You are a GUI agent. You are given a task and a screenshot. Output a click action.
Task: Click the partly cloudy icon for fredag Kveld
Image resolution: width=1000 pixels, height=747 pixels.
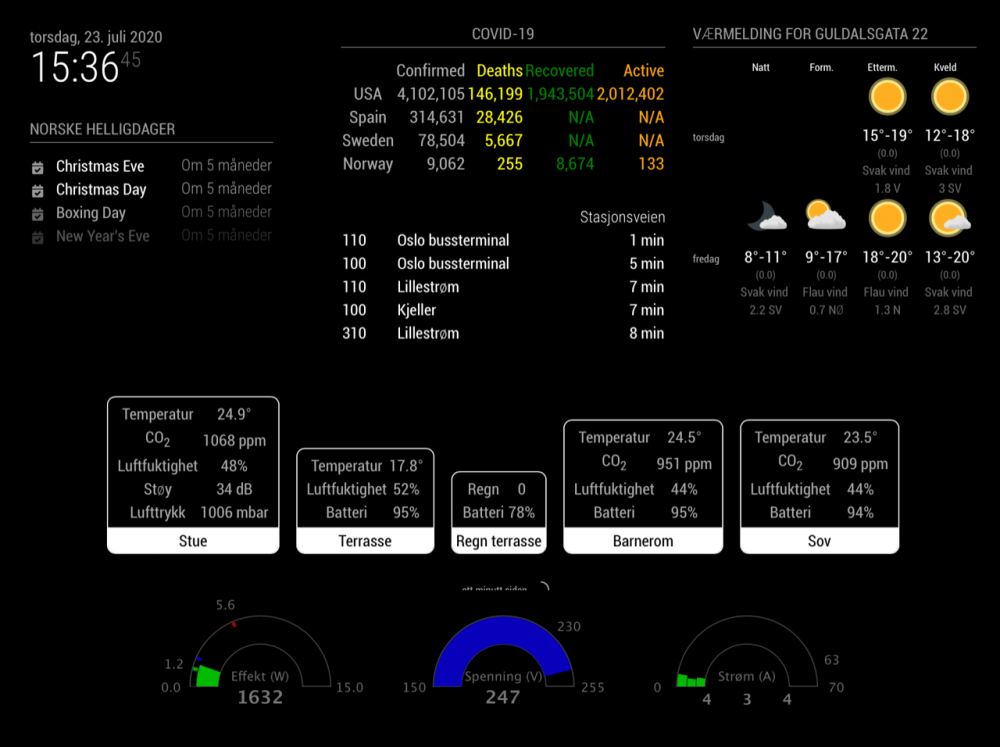point(949,217)
